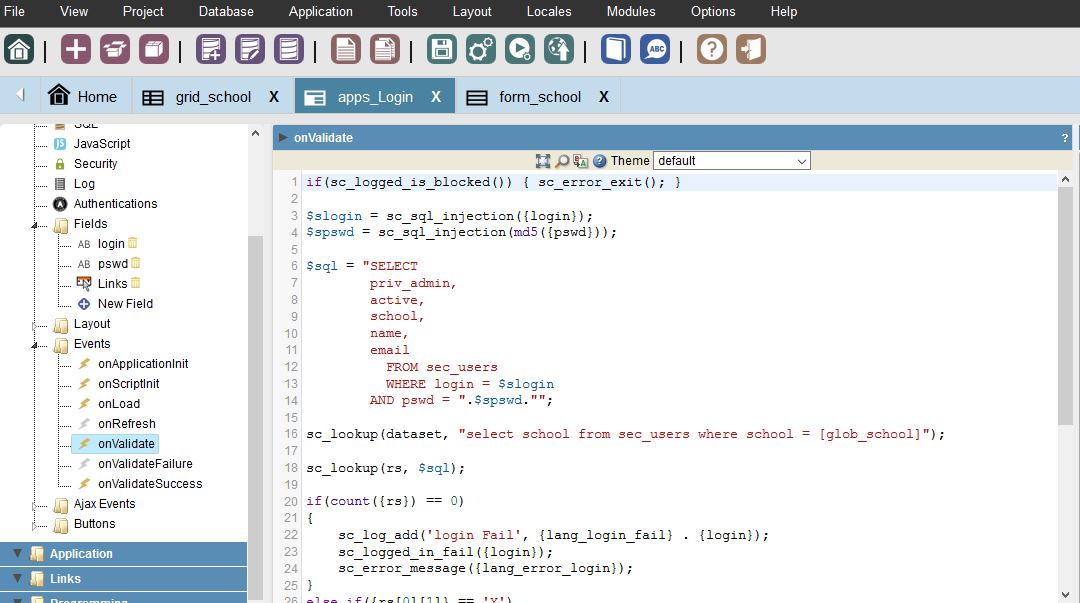1080x603 pixels.
Task: Select the onRefresh event
Action: [127, 424]
